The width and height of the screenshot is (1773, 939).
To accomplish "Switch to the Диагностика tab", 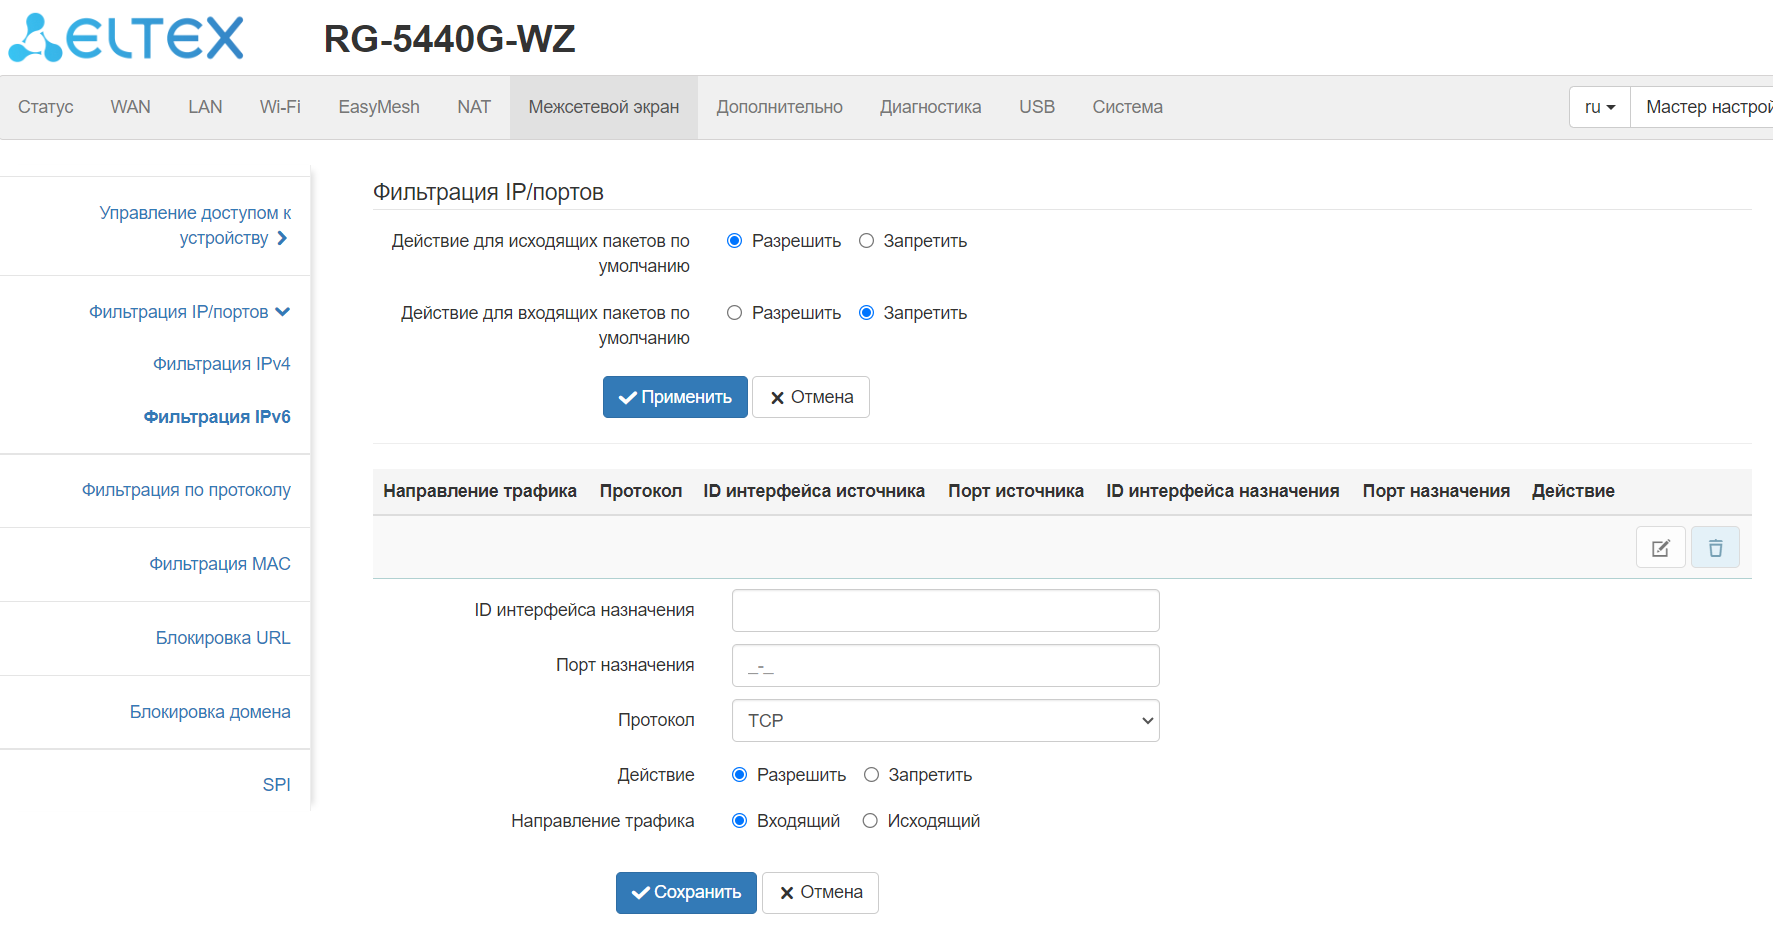I will [x=930, y=107].
